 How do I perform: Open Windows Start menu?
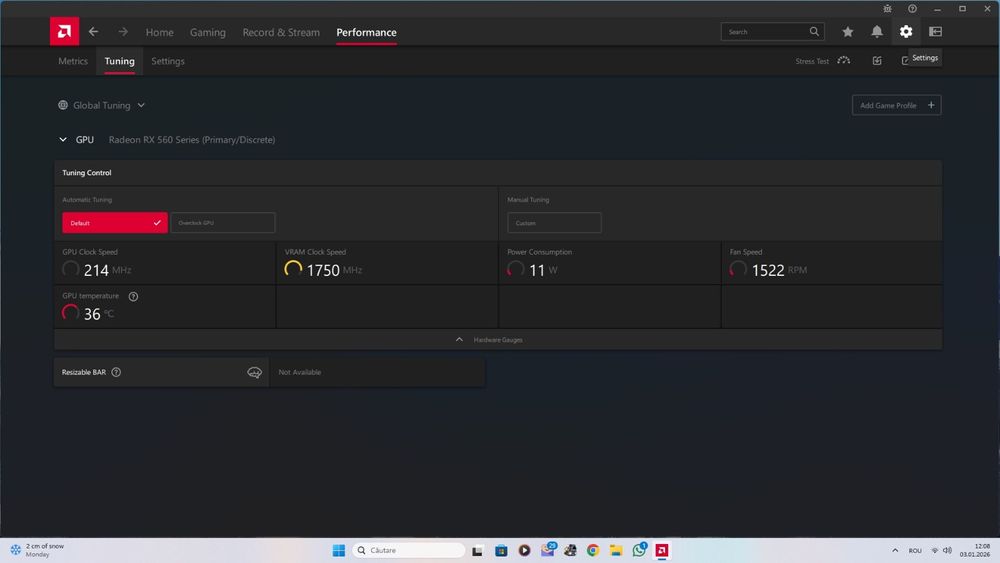coord(339,550)
